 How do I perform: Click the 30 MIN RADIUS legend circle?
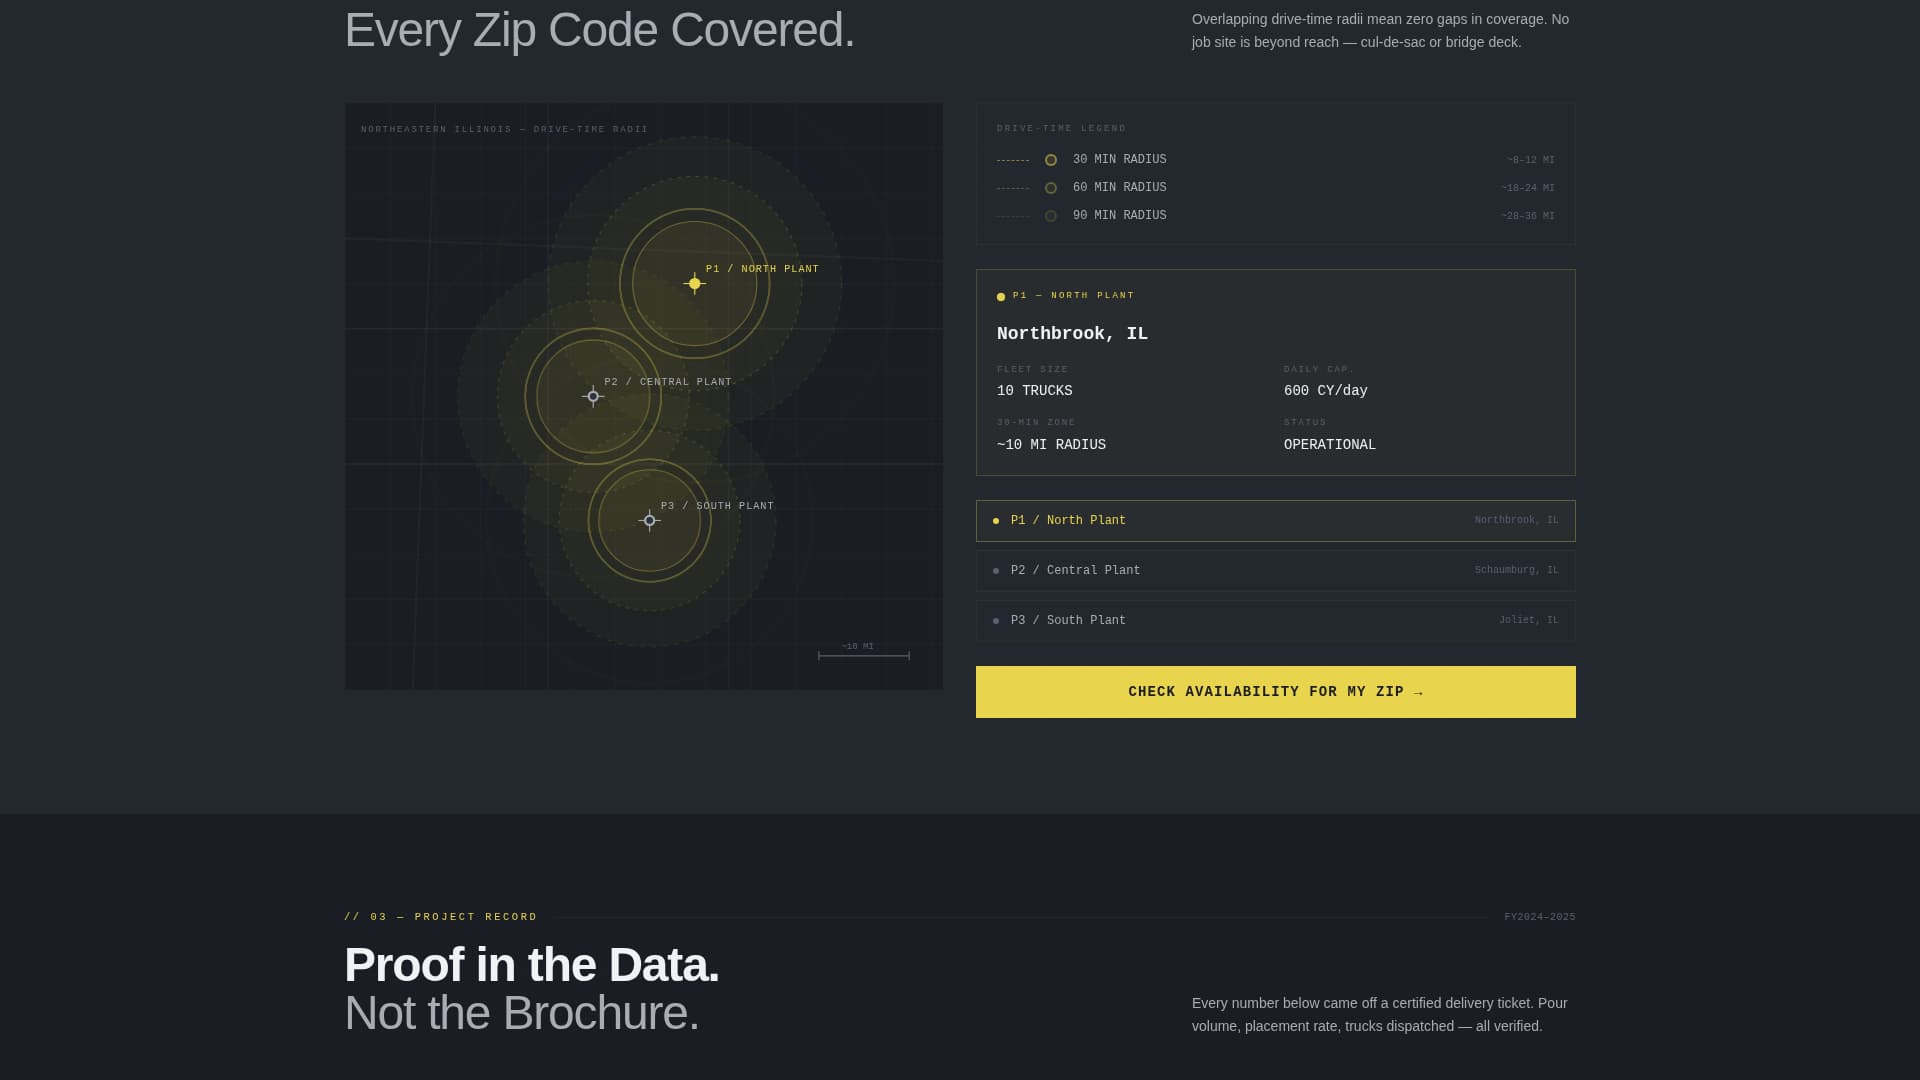tap(1050, 159)
